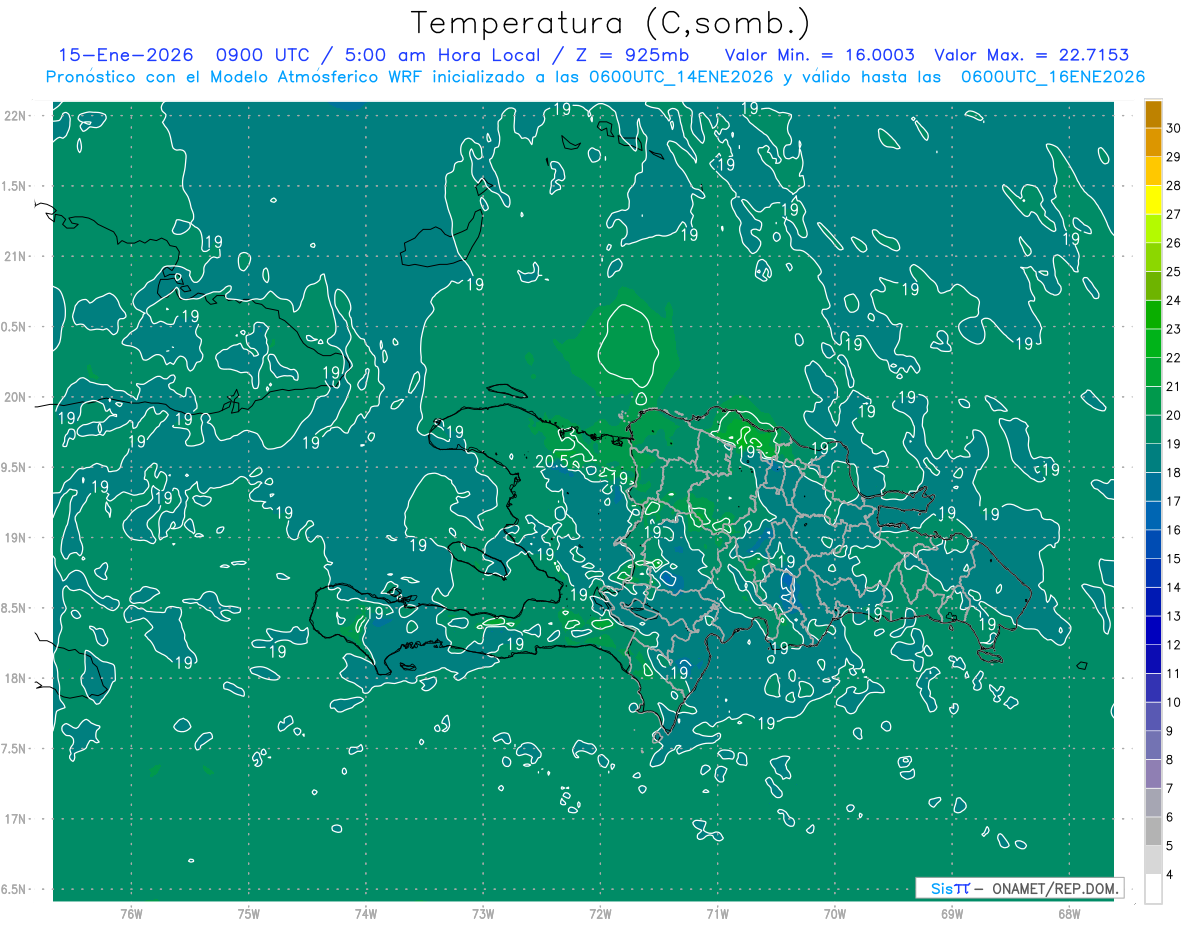Click the colorbar scale label "16"
This screenshot has height=927, width=1200.
coord(1174,530)
